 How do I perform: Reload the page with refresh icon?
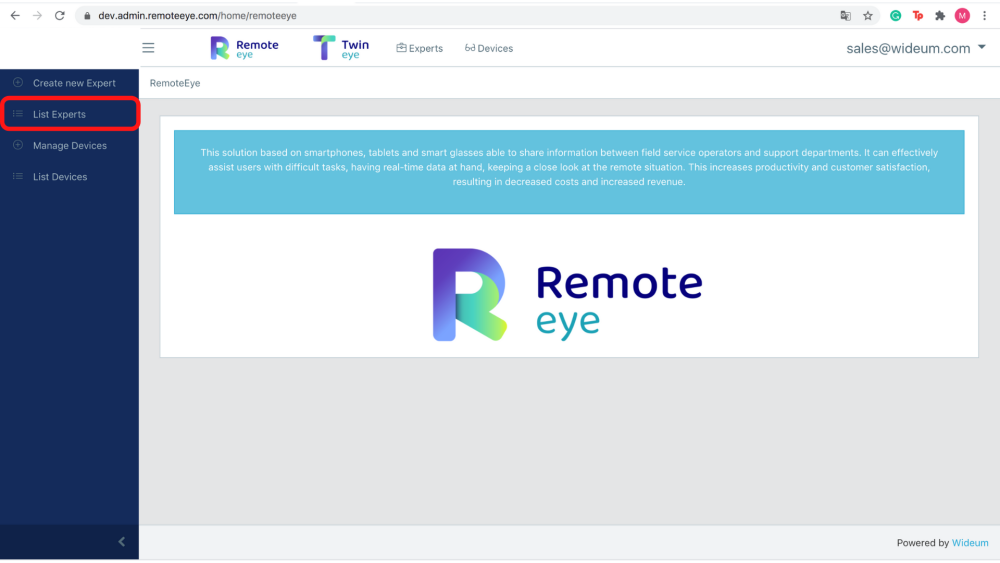[59, 15]
